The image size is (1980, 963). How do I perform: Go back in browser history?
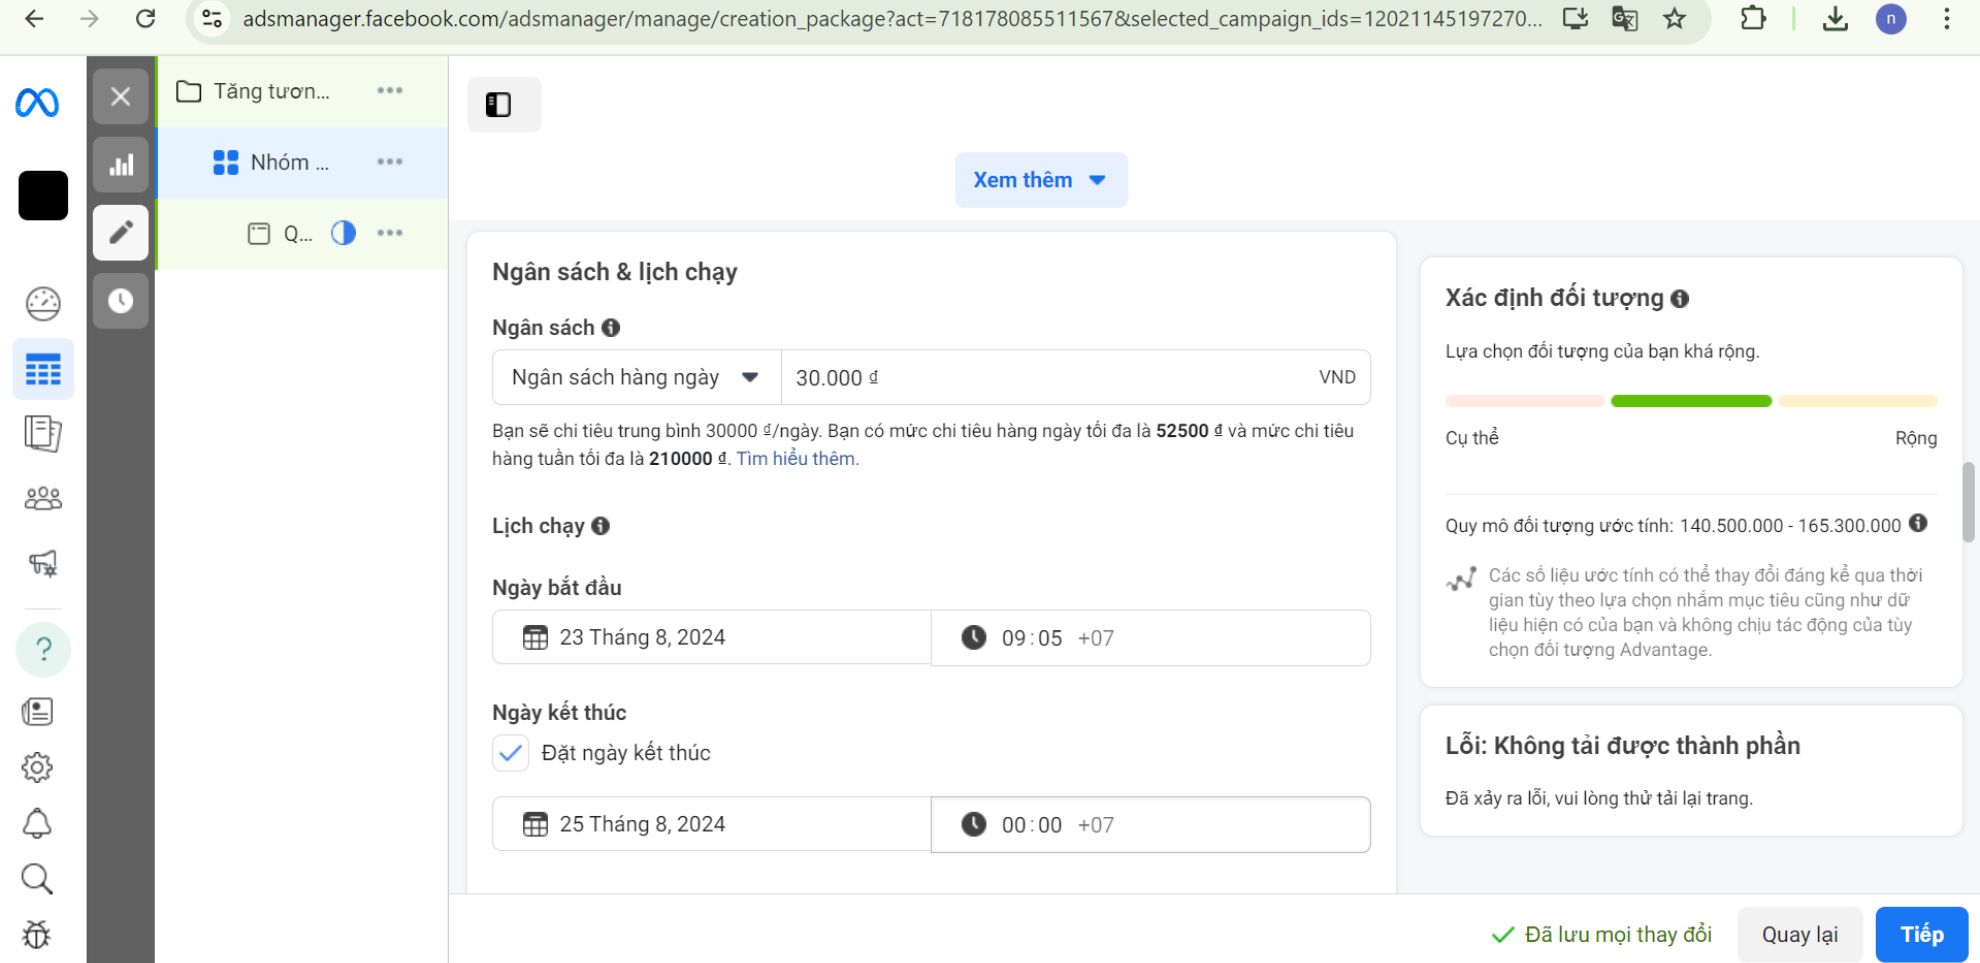coord(34,19)
